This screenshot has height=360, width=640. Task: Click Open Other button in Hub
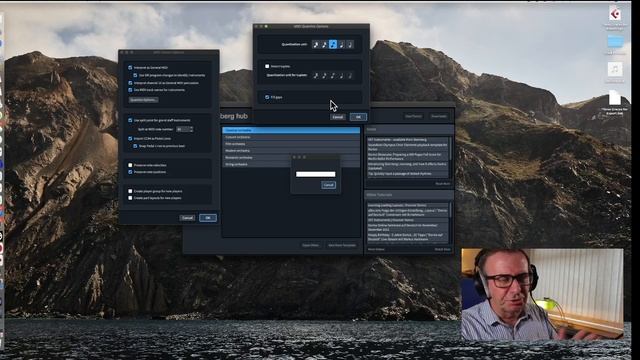tap(311, 245)
